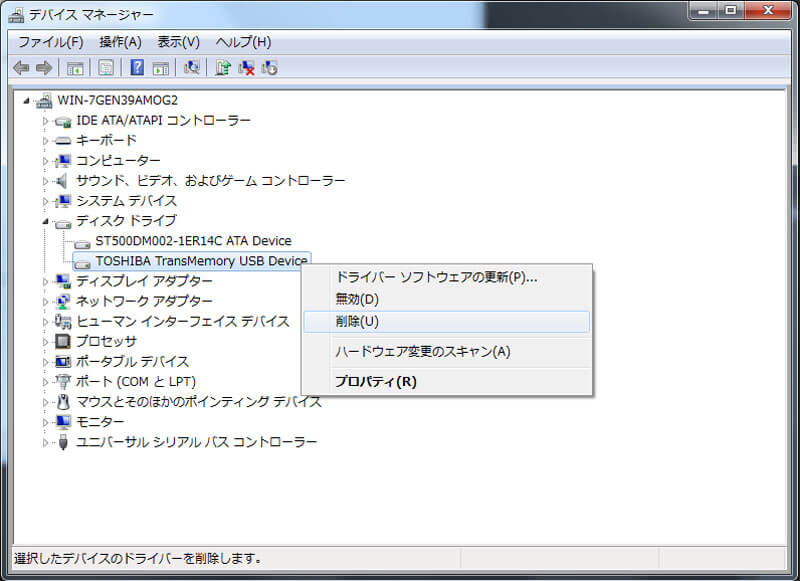This screenshot has height=581, width=800.
Task: Click the computer icon beside WIN-7GEN39AMOG2
Action: tap(43, 100)
